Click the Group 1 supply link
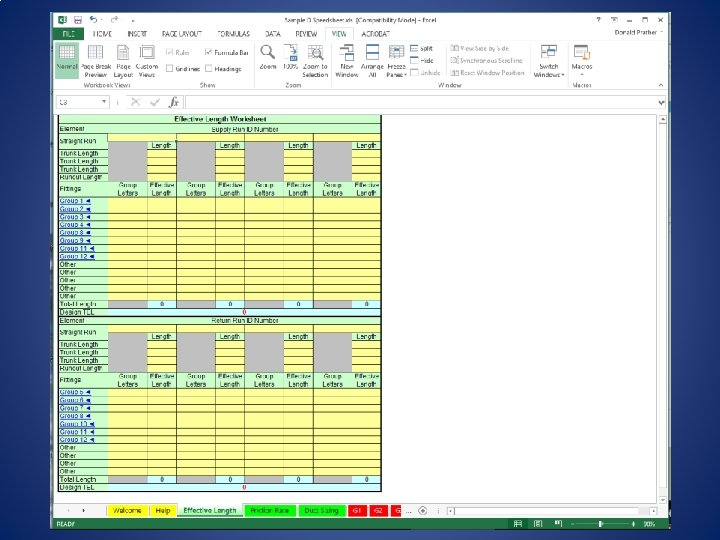 (75, 201)
